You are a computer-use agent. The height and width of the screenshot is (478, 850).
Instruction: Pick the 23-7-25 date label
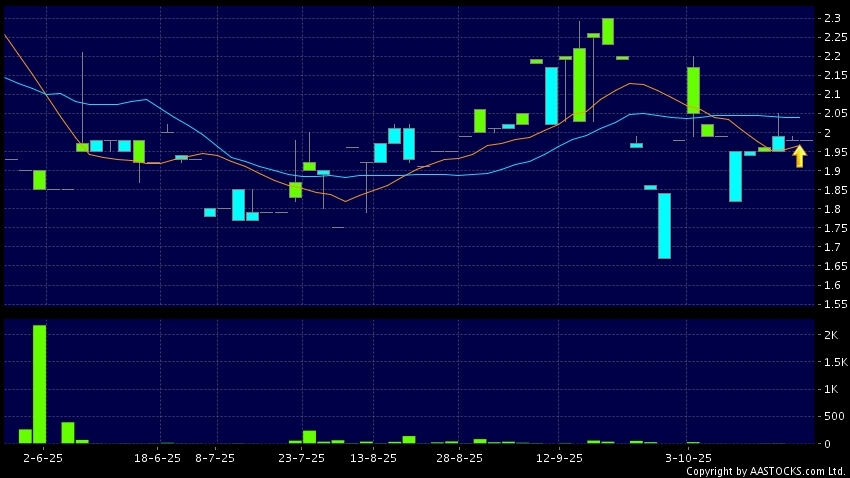pyautogui.click(x=302, y=457)
